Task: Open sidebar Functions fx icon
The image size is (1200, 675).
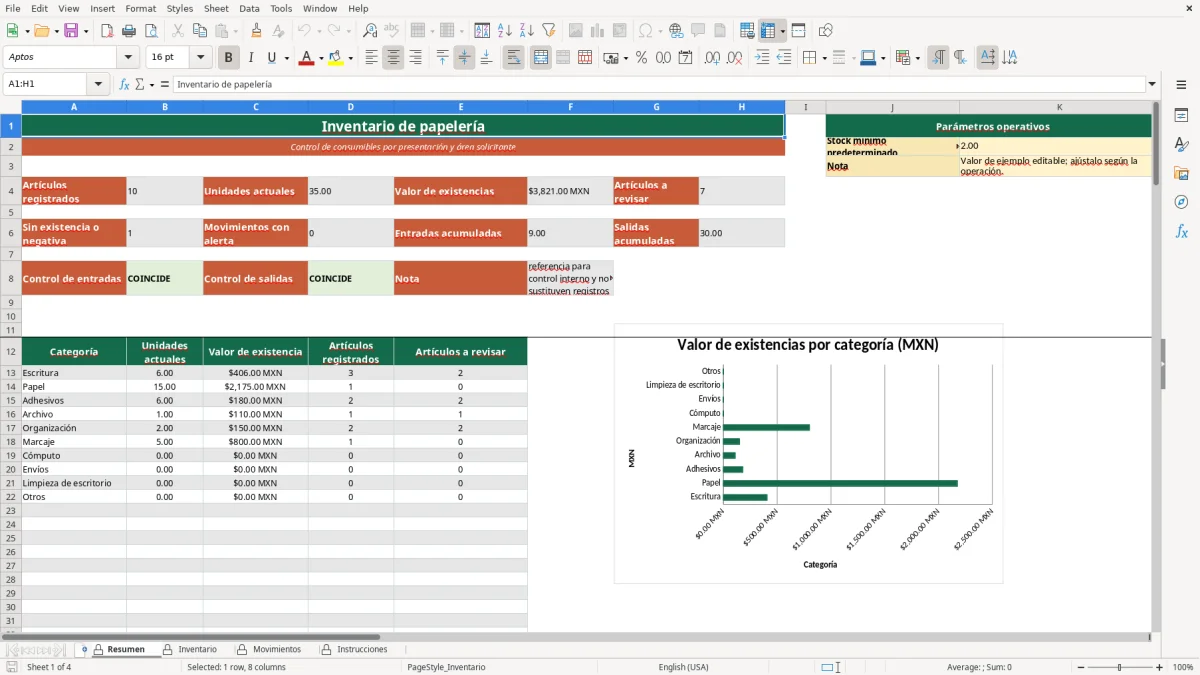Action: pos(1181,231)
